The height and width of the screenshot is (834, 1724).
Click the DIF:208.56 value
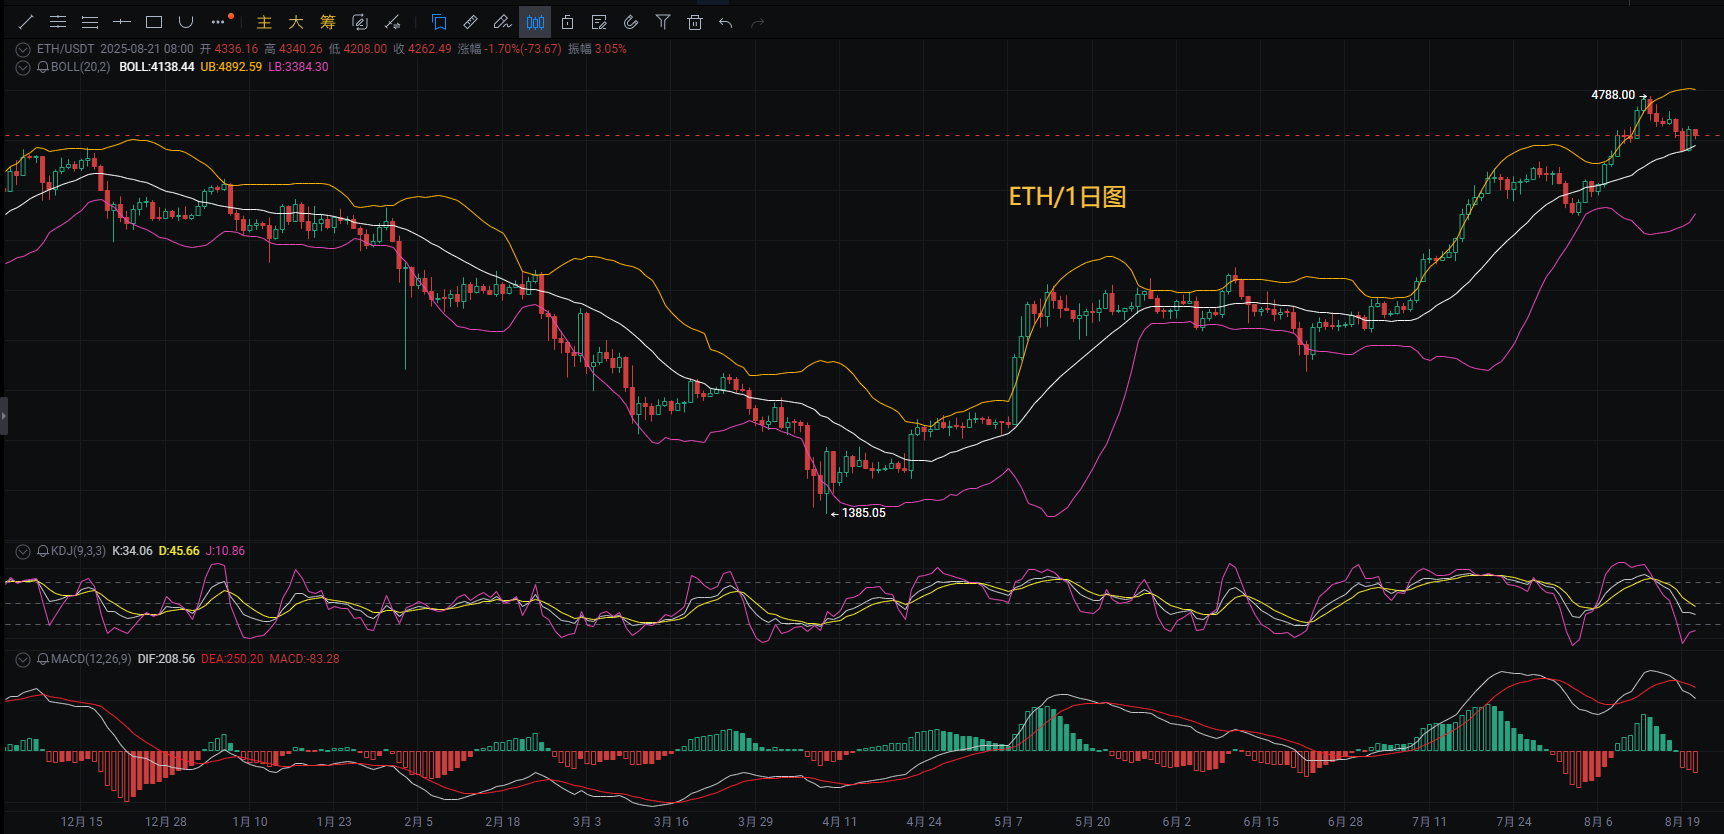click(166, 659)
